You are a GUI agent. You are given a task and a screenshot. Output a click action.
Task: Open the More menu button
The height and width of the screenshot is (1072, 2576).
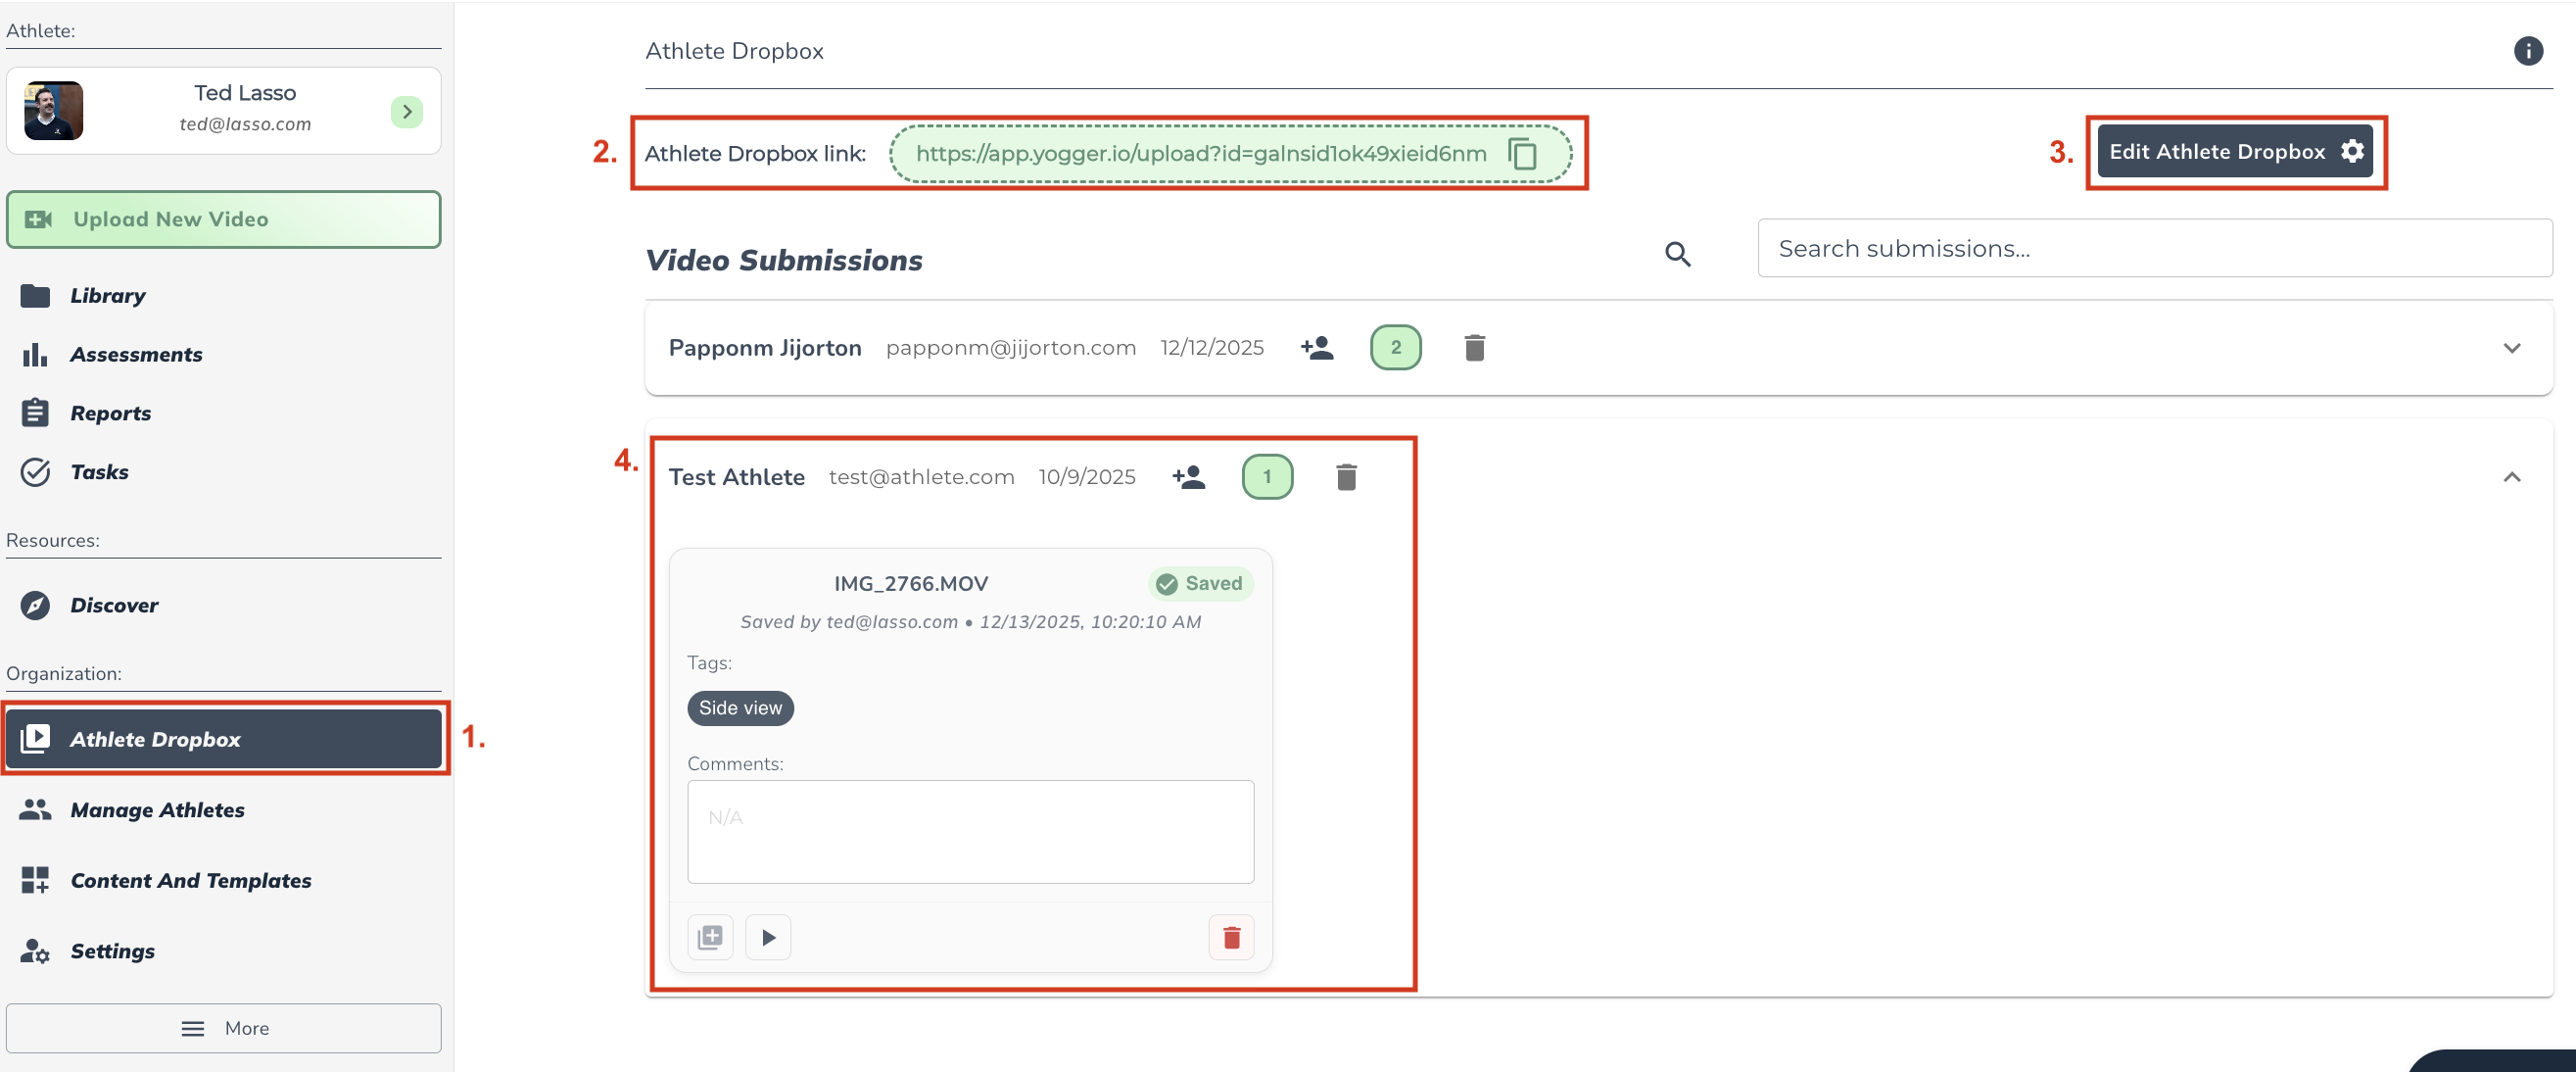coord(223,1027)
